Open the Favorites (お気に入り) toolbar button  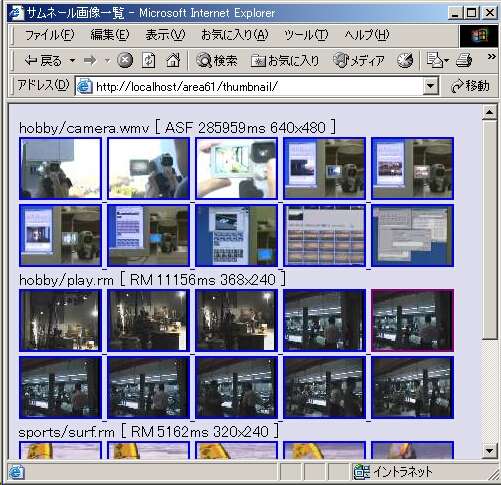[x=285, y=61]
